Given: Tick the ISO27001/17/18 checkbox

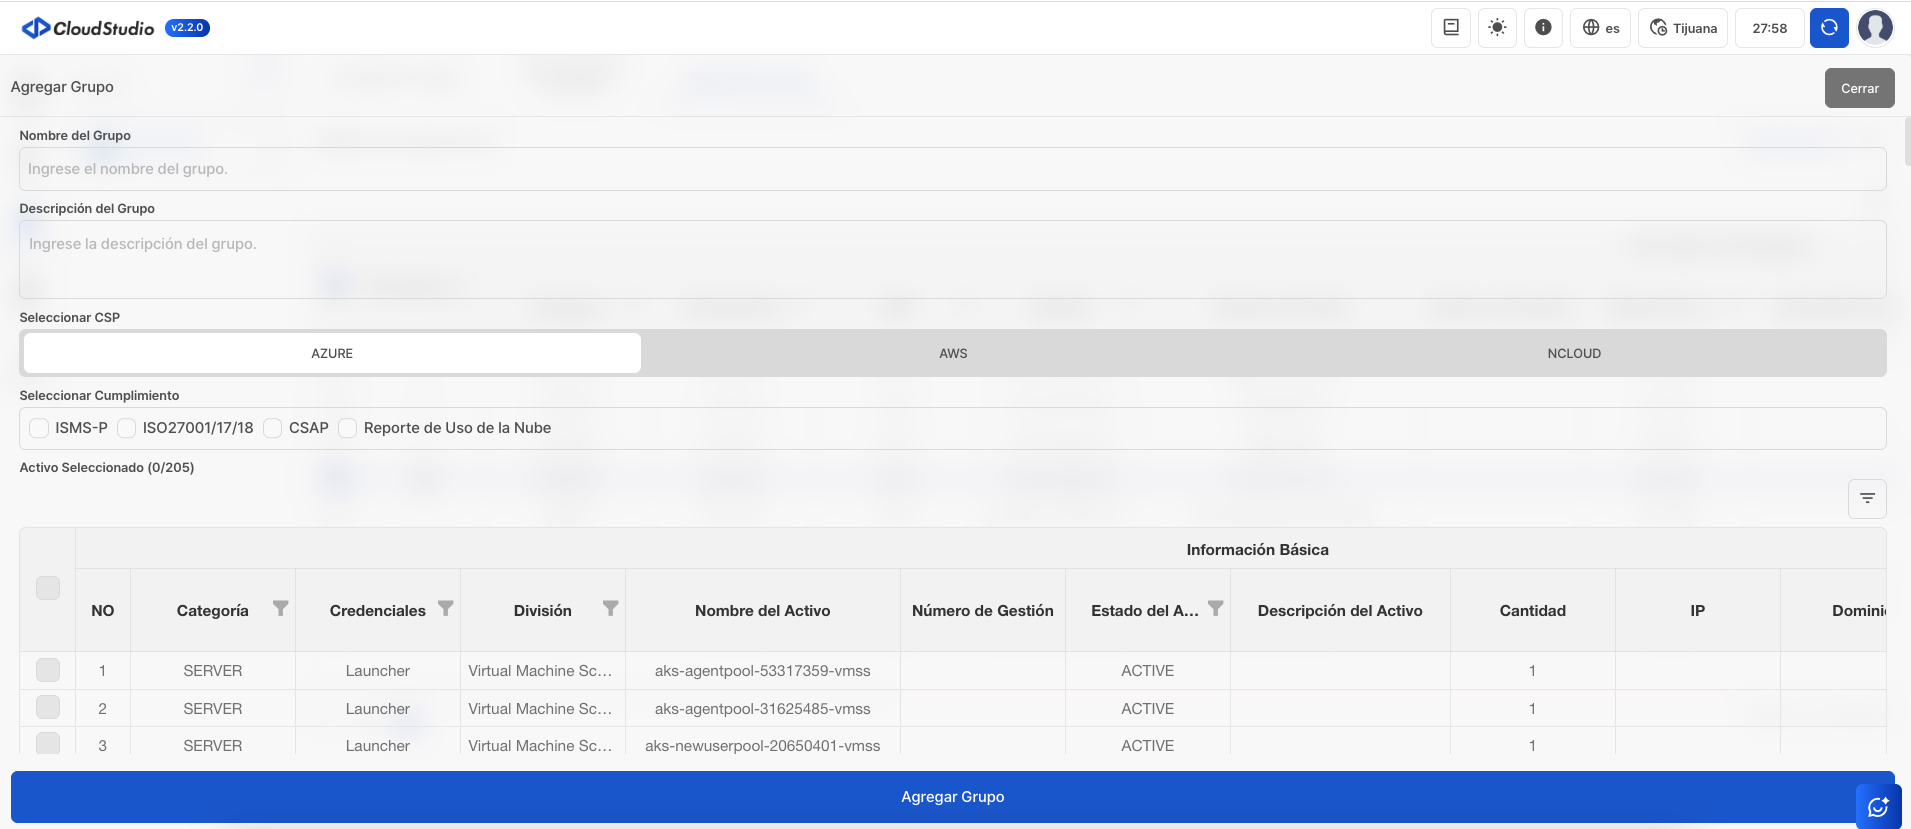Looking at the screenshot, I should click(x=127, y=428).
